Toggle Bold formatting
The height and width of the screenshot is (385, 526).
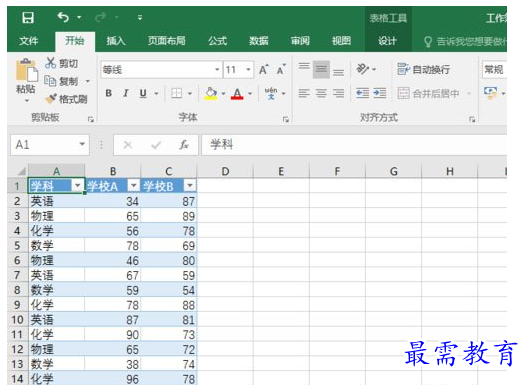[x=109, y=93]
